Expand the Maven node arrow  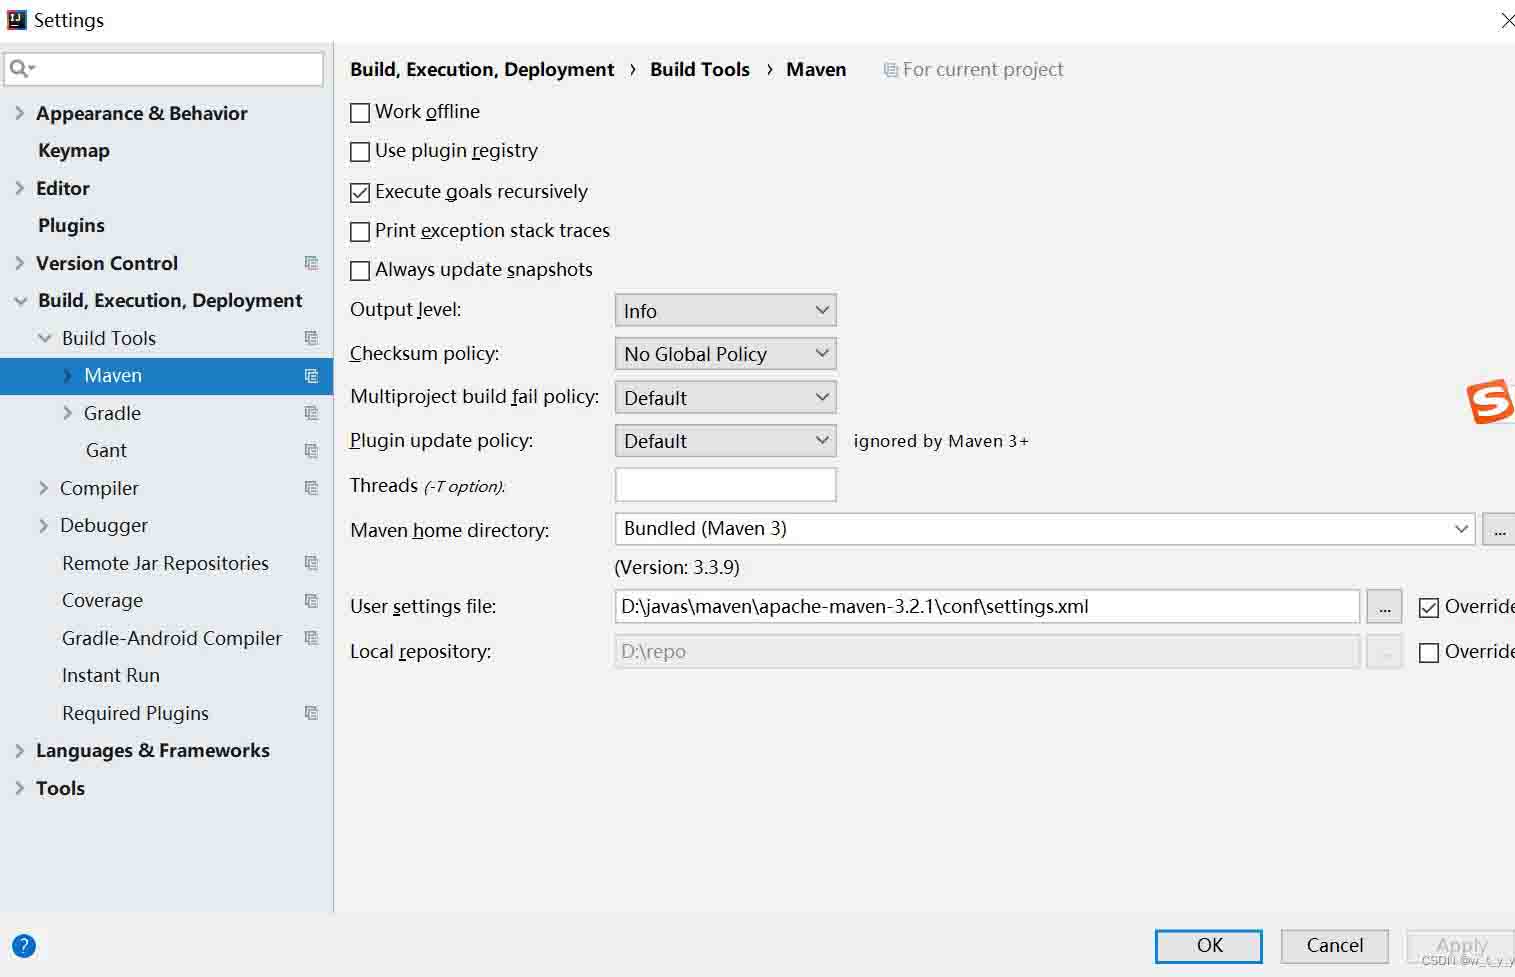pyautogui.click(x=67, y=375)
